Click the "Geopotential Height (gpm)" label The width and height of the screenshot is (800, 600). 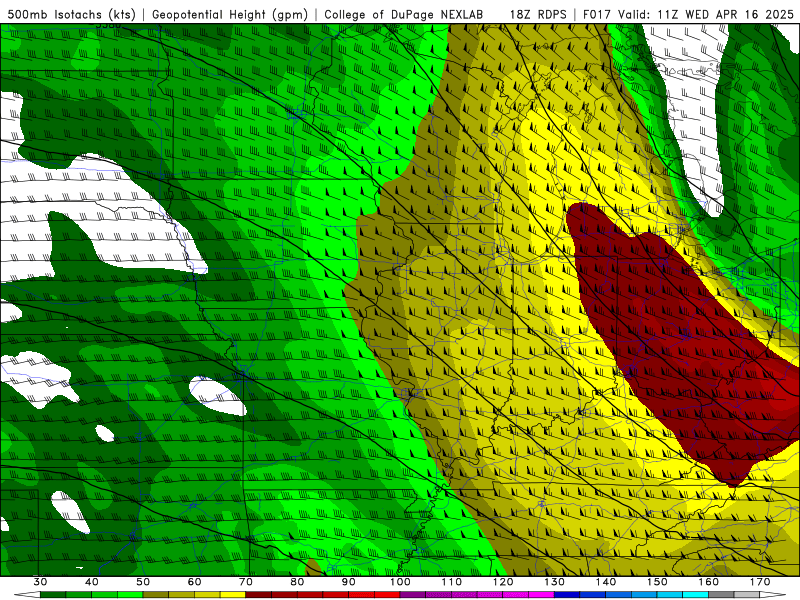click(x=230, y=14)
